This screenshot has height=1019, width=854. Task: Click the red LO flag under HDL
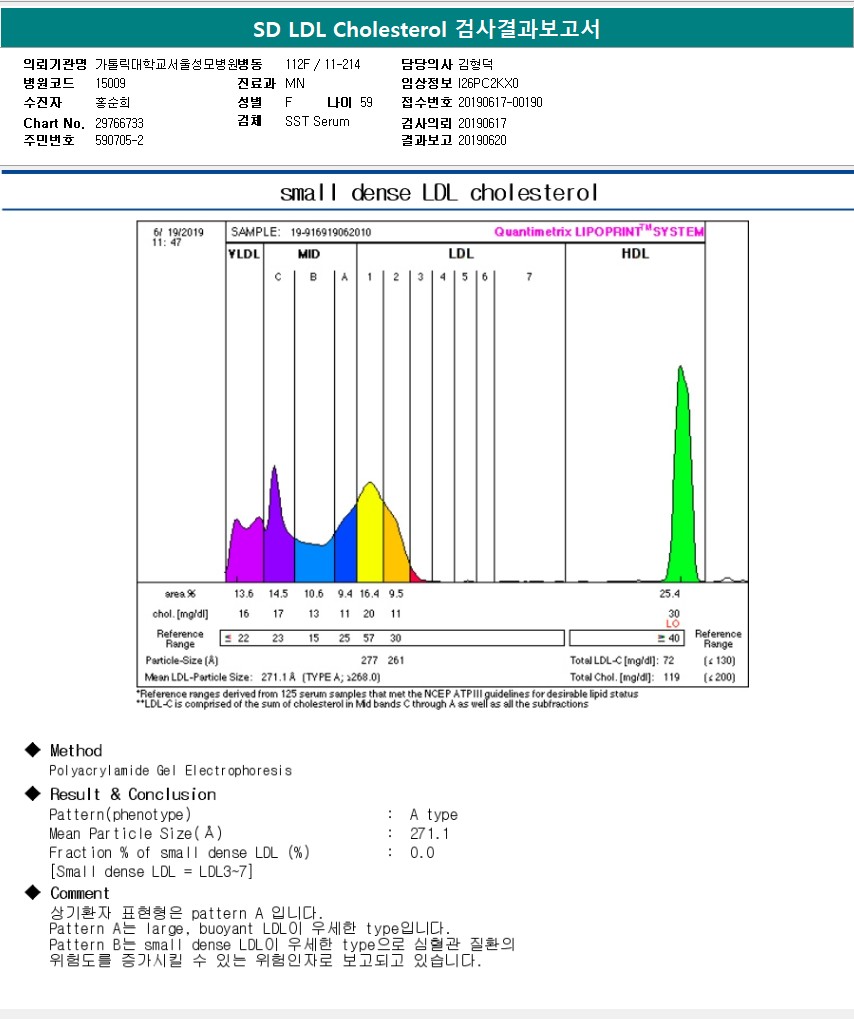point(673,624)
